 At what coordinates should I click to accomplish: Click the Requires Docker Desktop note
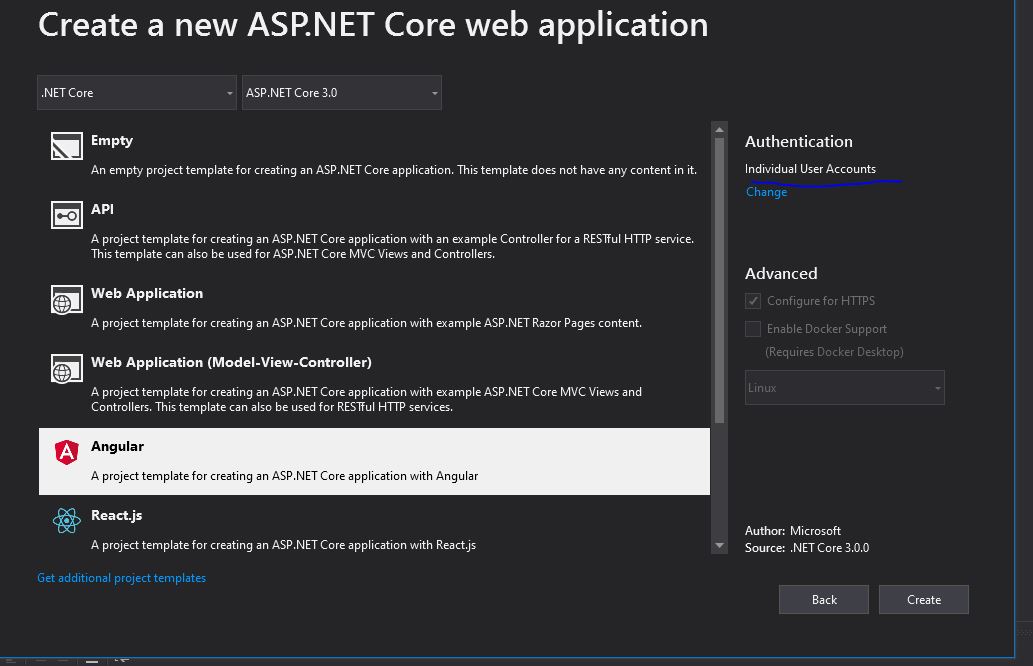(834, 352)
